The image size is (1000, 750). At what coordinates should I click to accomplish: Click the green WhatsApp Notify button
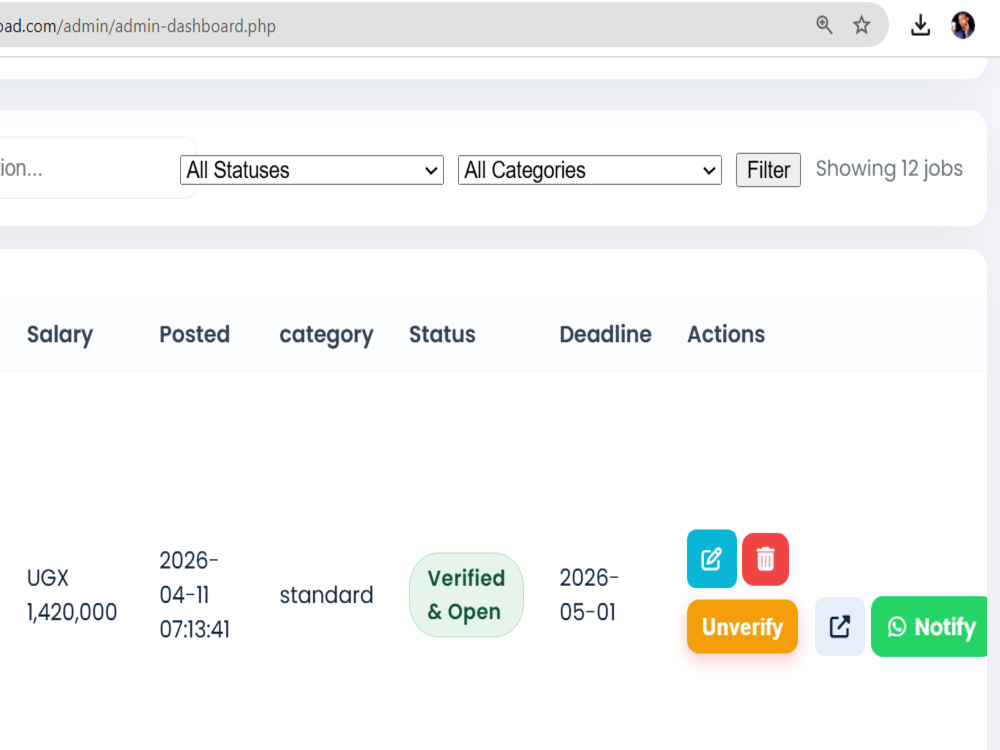tap(929, 626)
